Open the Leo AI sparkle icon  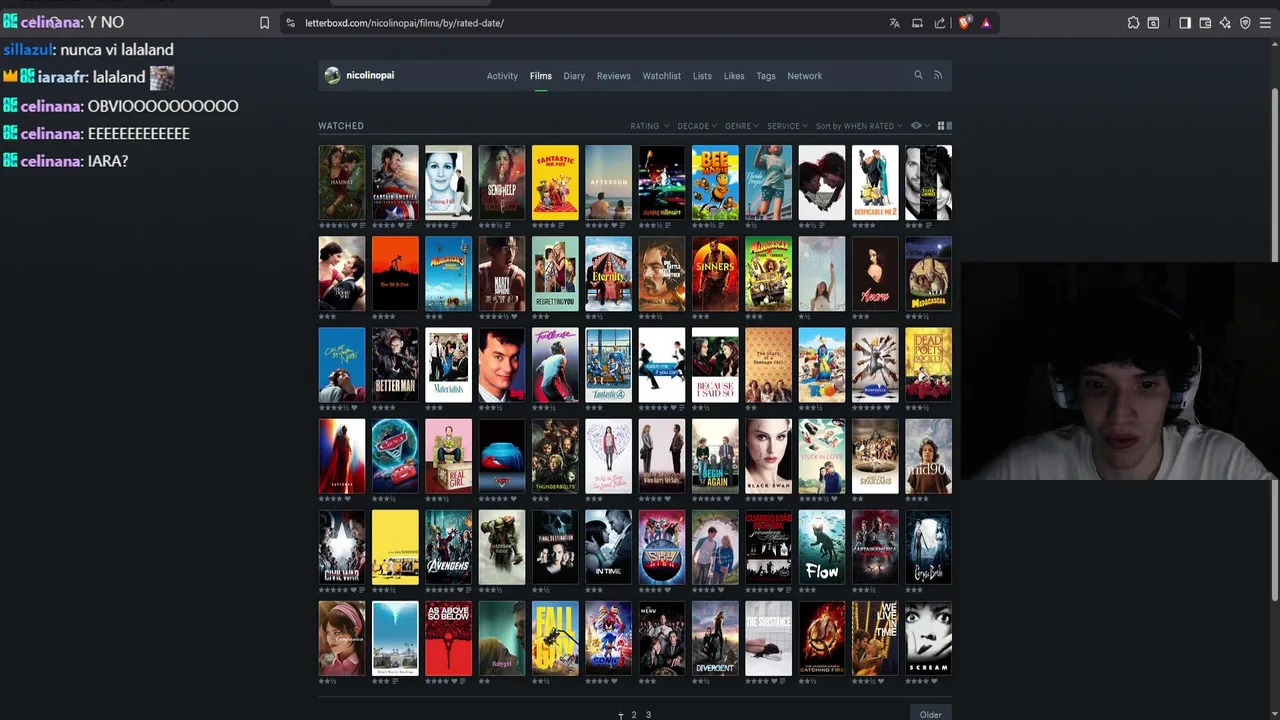(1225, 23)
